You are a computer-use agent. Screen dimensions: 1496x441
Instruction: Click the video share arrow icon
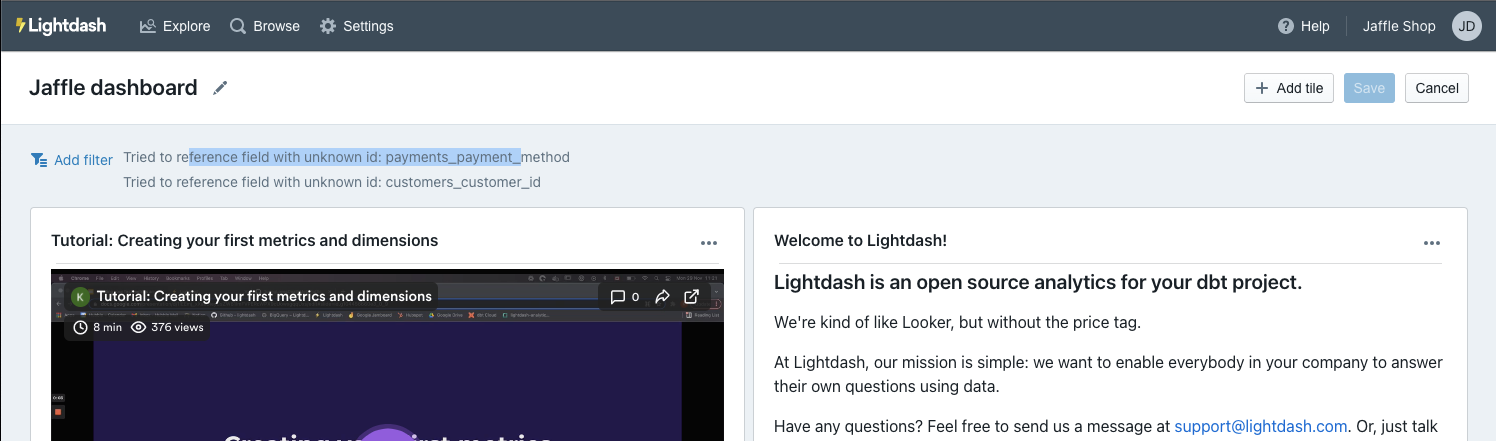point(662,297)
